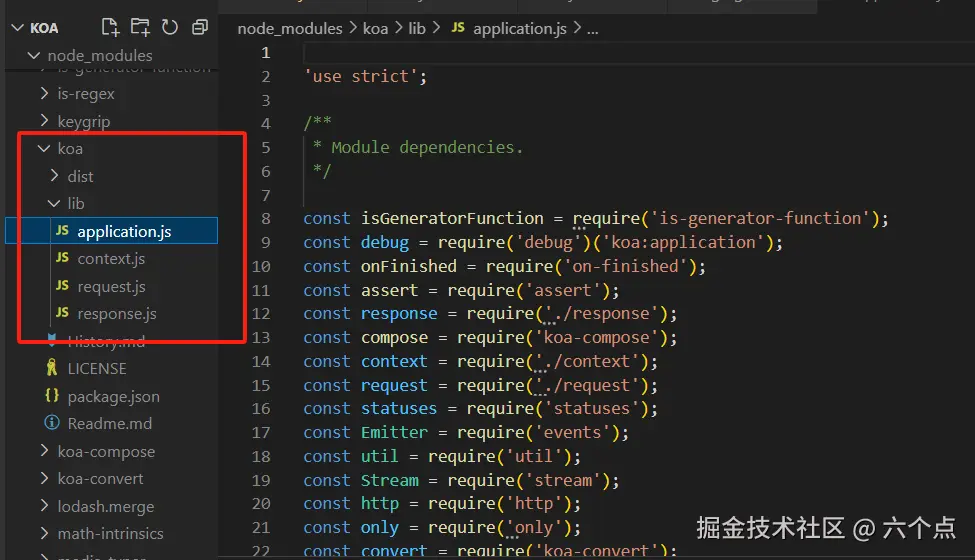Click the breadcrumb ellipsis after application.js
Image resolution: width=975 pixels, height=560 pixels.
593,30
